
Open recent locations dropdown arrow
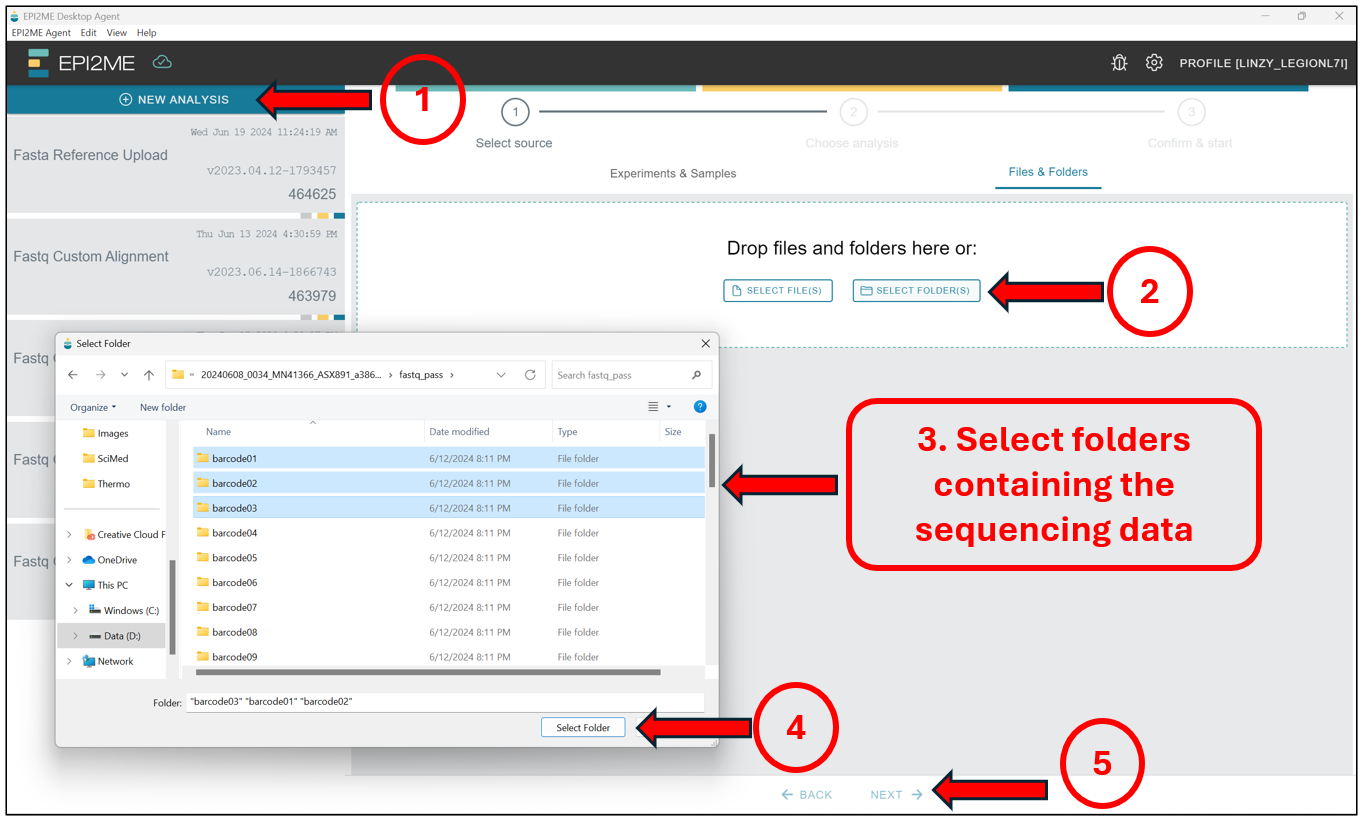click(124, 375)
